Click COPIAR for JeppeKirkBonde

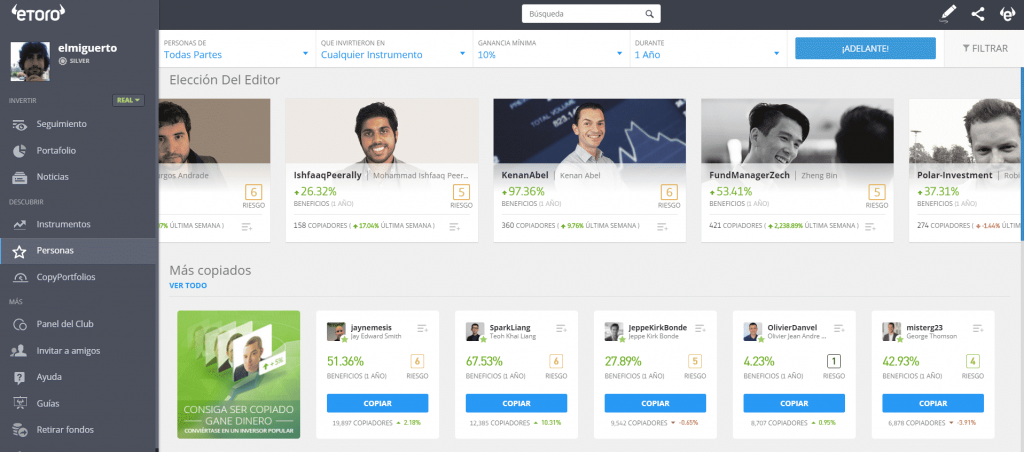(656, 403)
